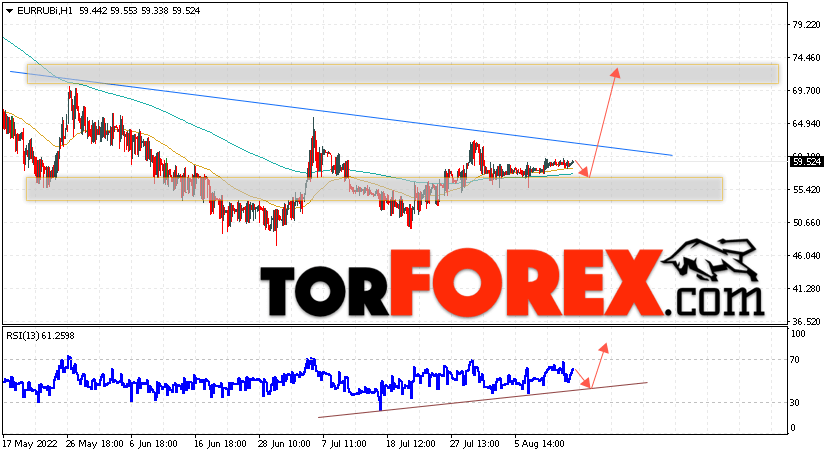Click the RSI red upward arrowhead
Image resolution: width=828 pixels, height=455 pixels.
604,347
